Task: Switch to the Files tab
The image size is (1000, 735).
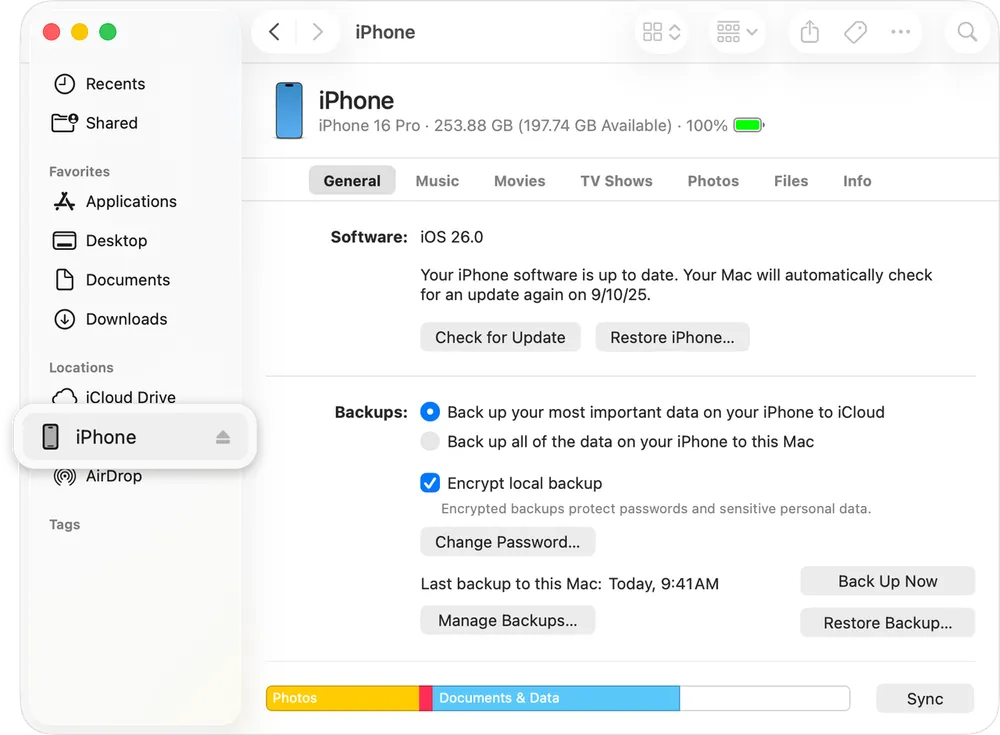Action: pos(791,181)
